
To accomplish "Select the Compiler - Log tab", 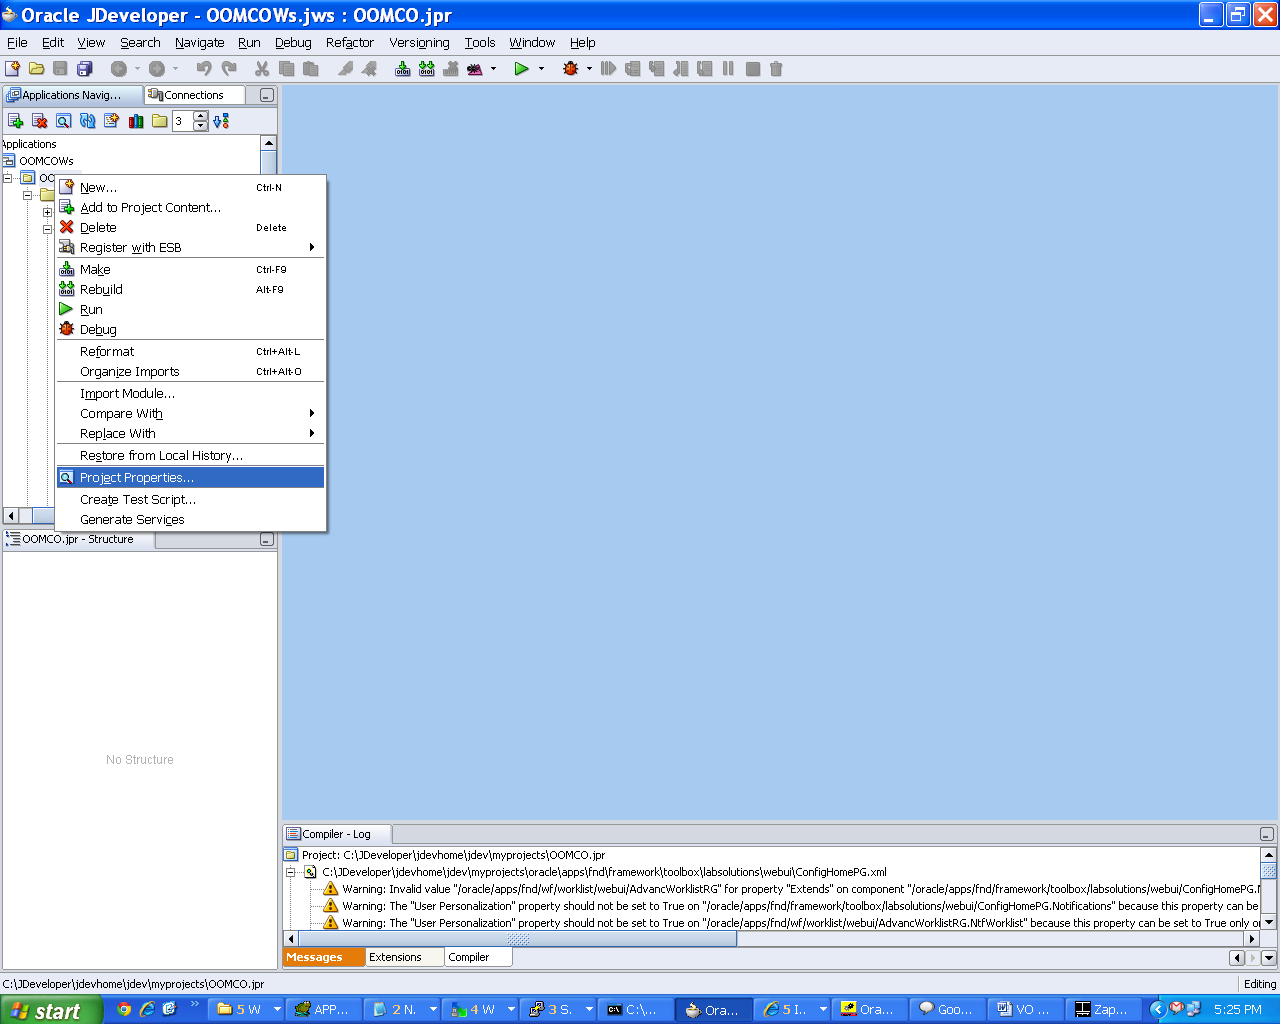I will pyautogui.click(x=337, y=834).
